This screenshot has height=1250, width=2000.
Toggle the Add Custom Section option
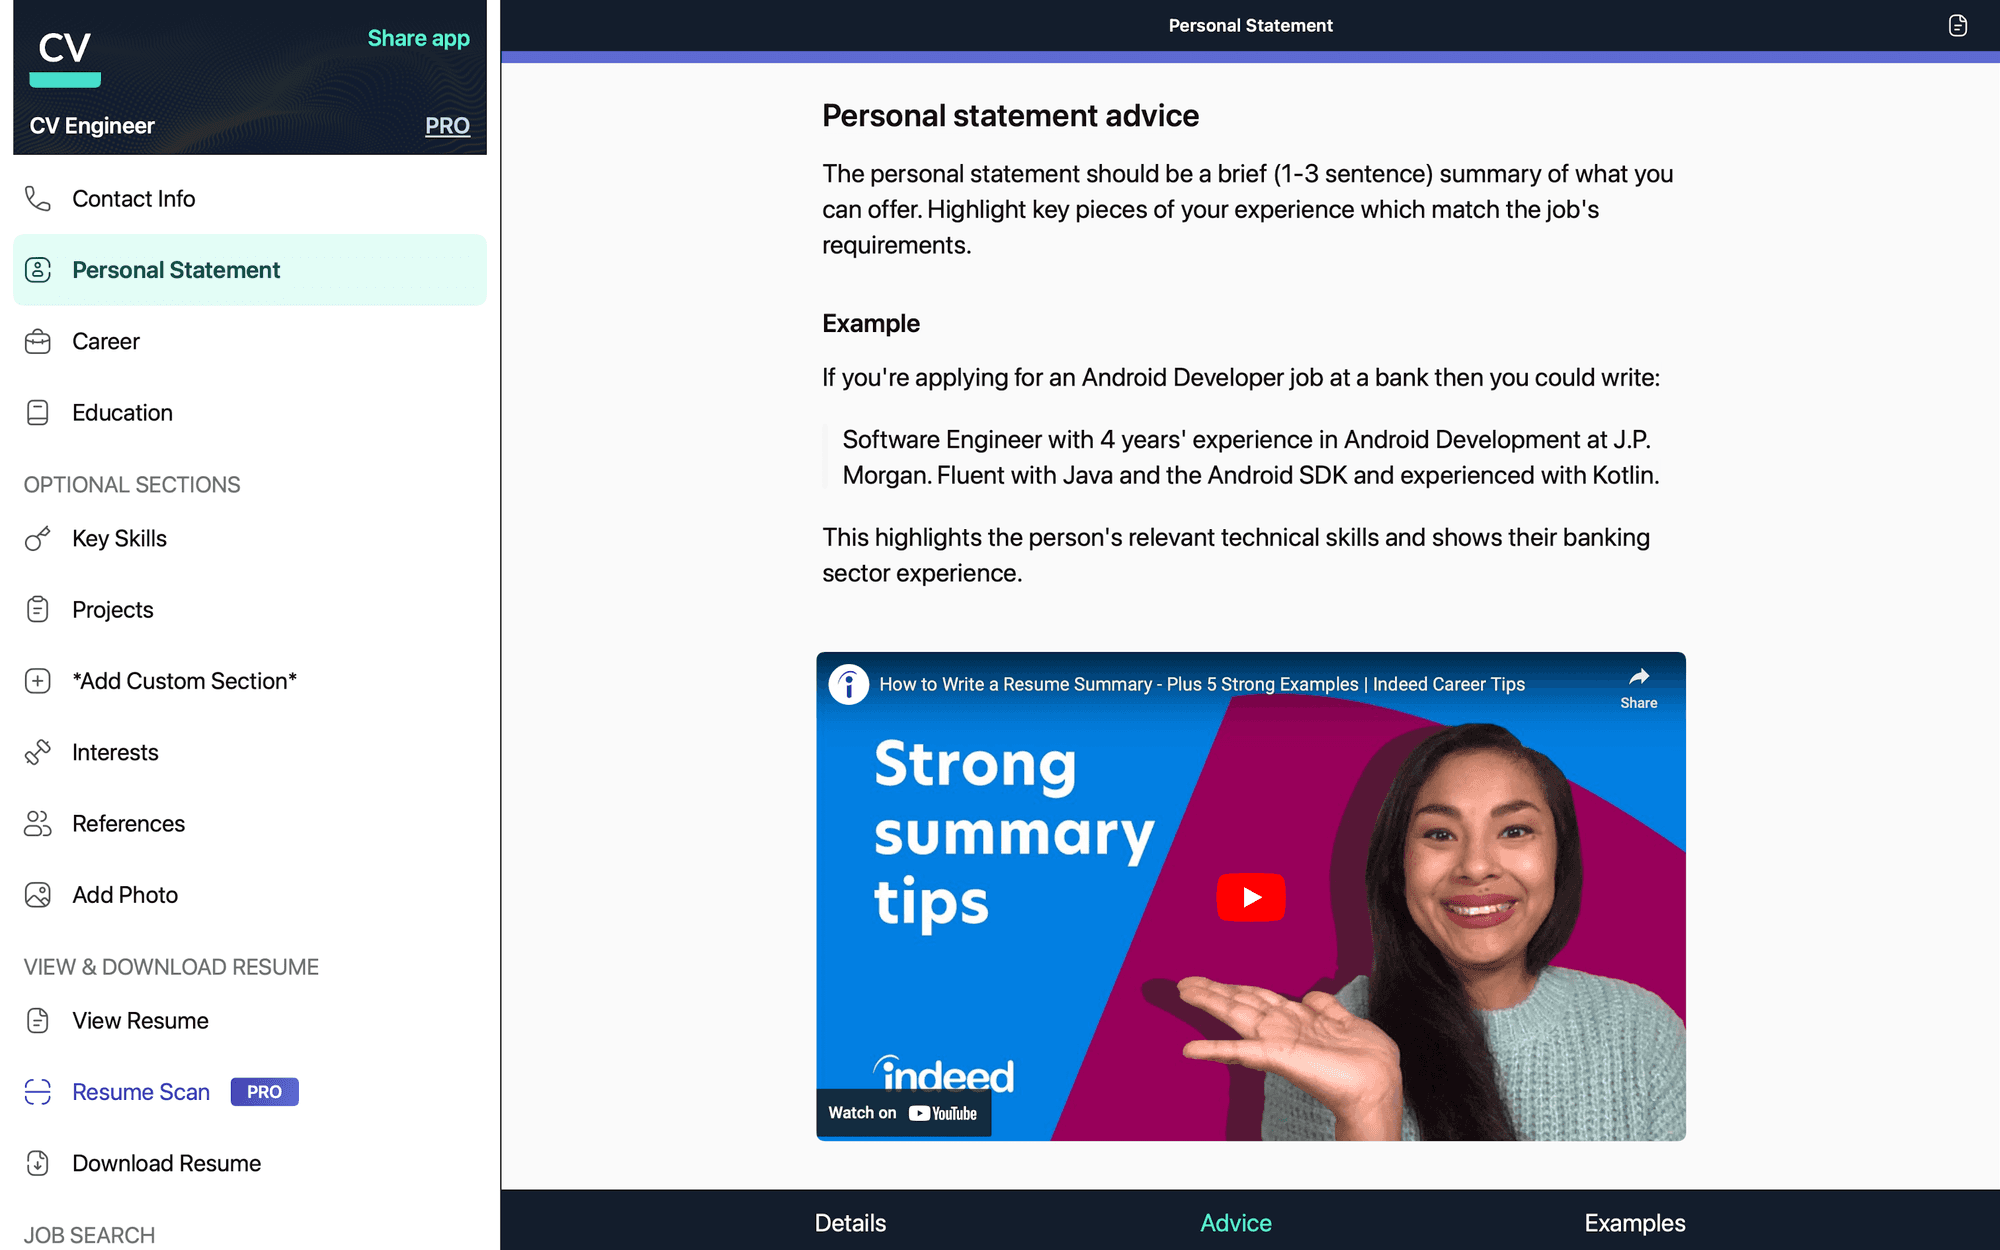[x=184, y=680]
